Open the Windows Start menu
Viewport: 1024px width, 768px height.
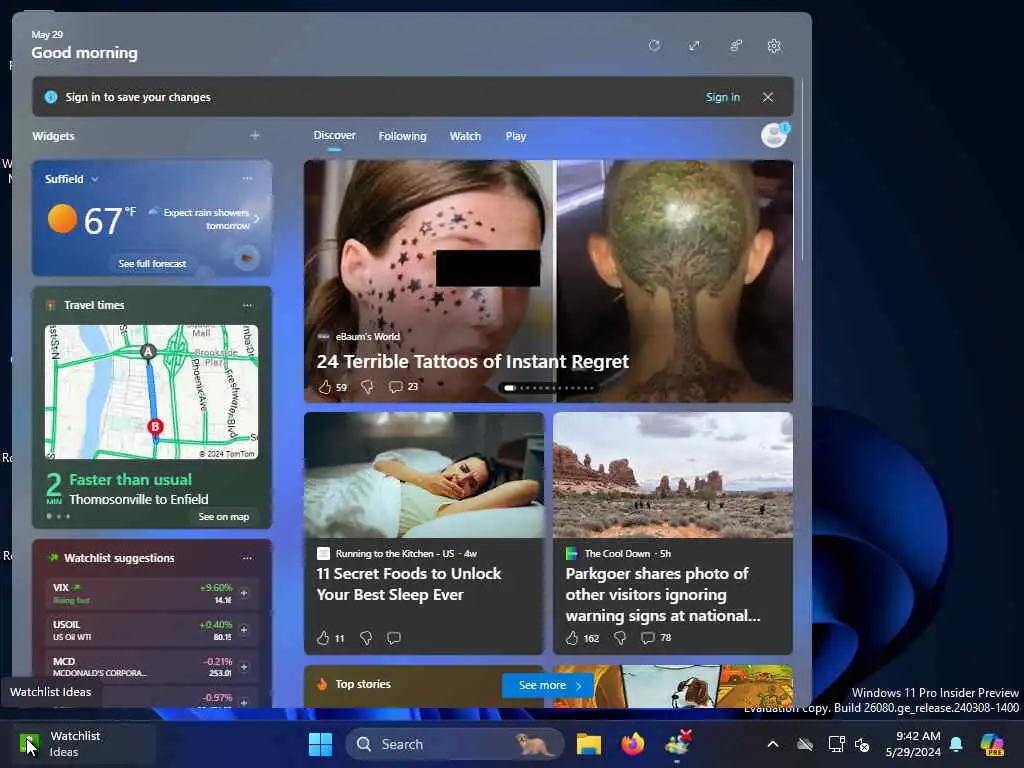(320, 744)
